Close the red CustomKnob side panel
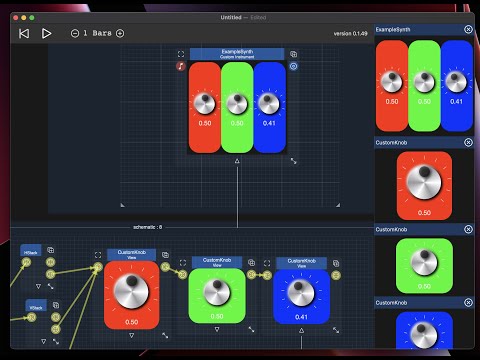480x360 pixels. tap(468, 143)
